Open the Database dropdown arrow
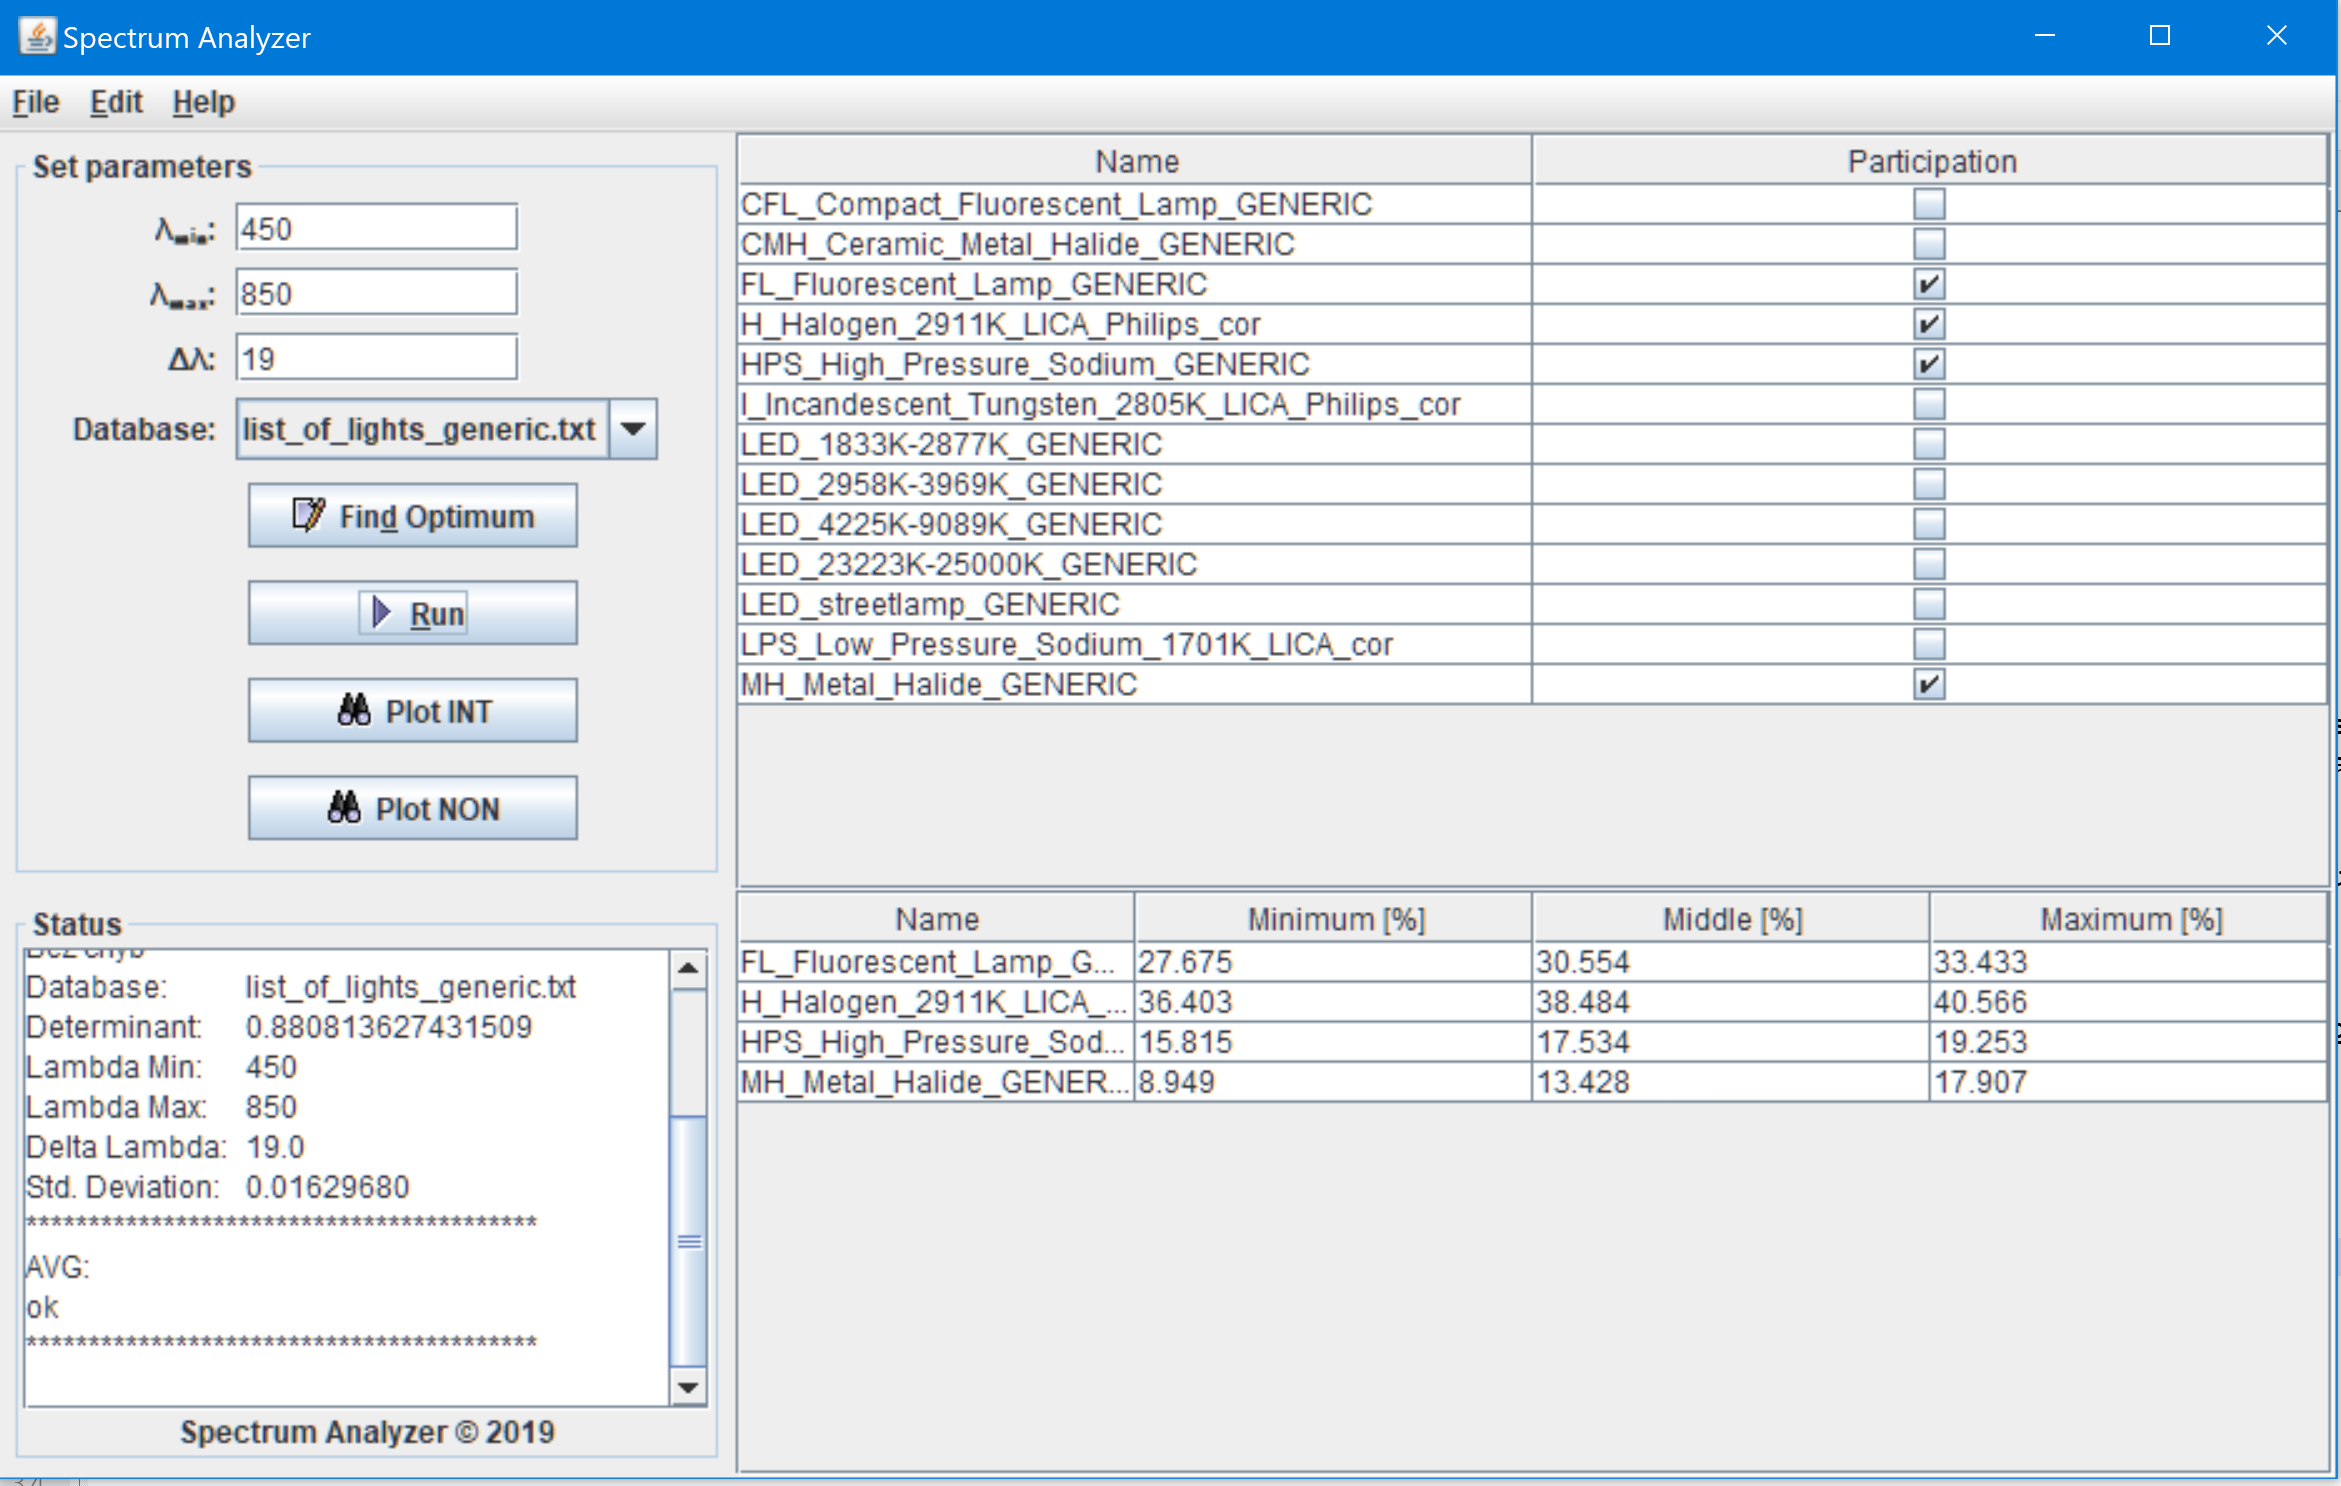 pos(633,429)
